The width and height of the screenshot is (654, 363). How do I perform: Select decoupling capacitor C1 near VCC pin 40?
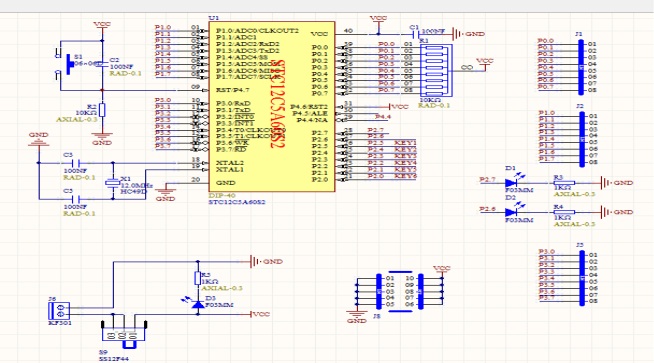click(414, 34)
